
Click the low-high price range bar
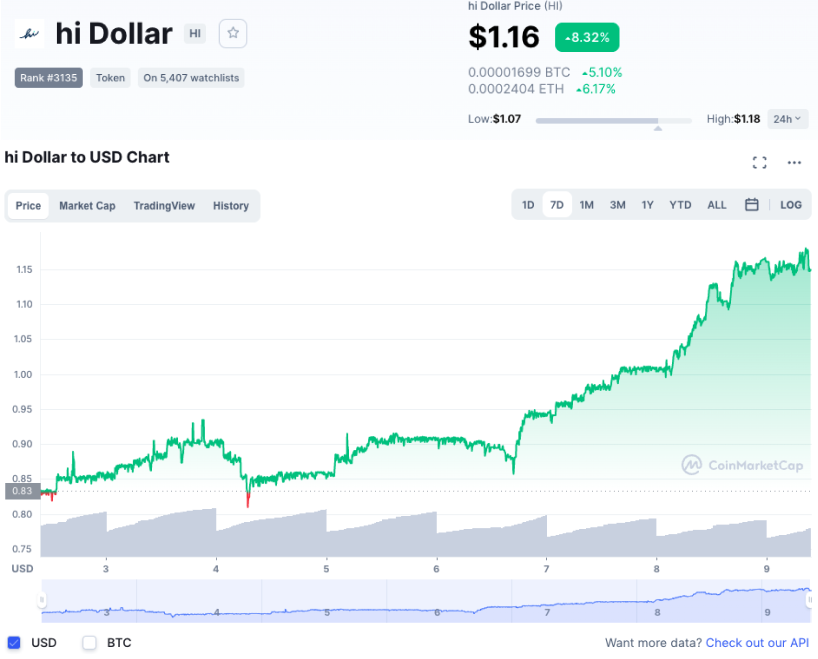click(x=614, y=121)
